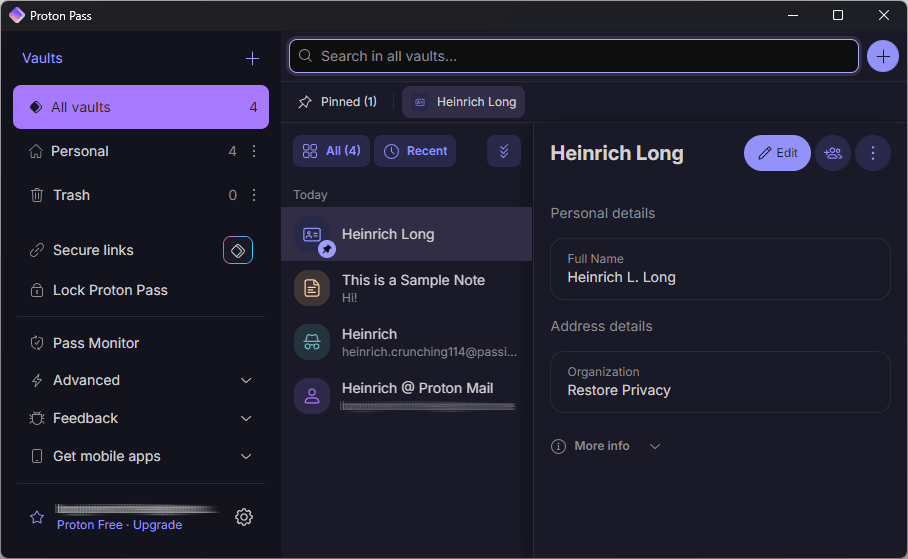The image size is (908, 559).
Task: Expand the Feedback section chevron
Action: click(x=246, y=418)
